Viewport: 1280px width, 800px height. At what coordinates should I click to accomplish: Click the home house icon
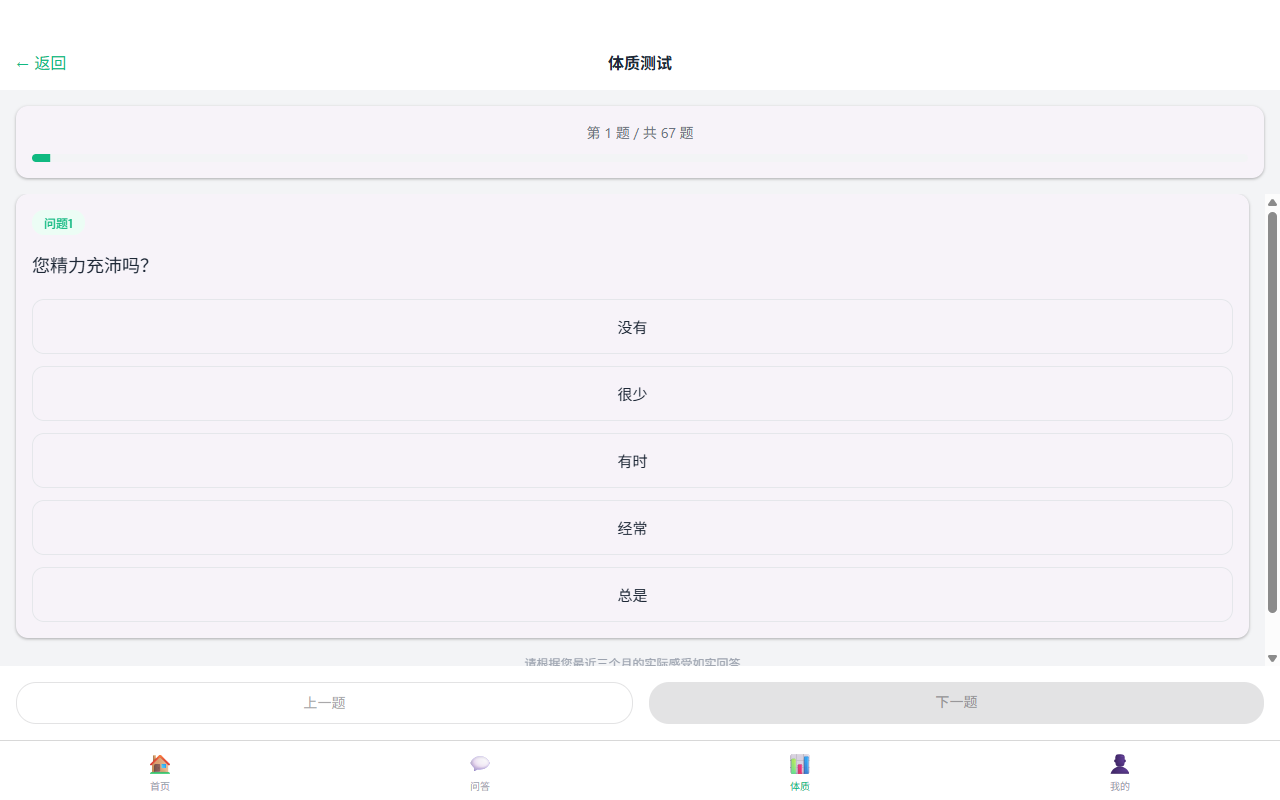[160, 764]
